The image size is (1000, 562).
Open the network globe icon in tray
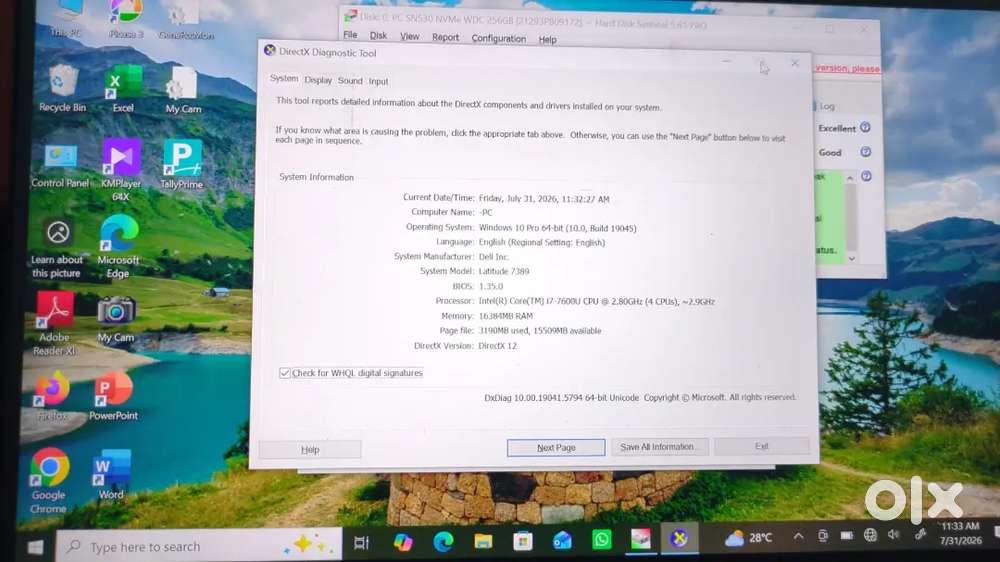[870, 535]
